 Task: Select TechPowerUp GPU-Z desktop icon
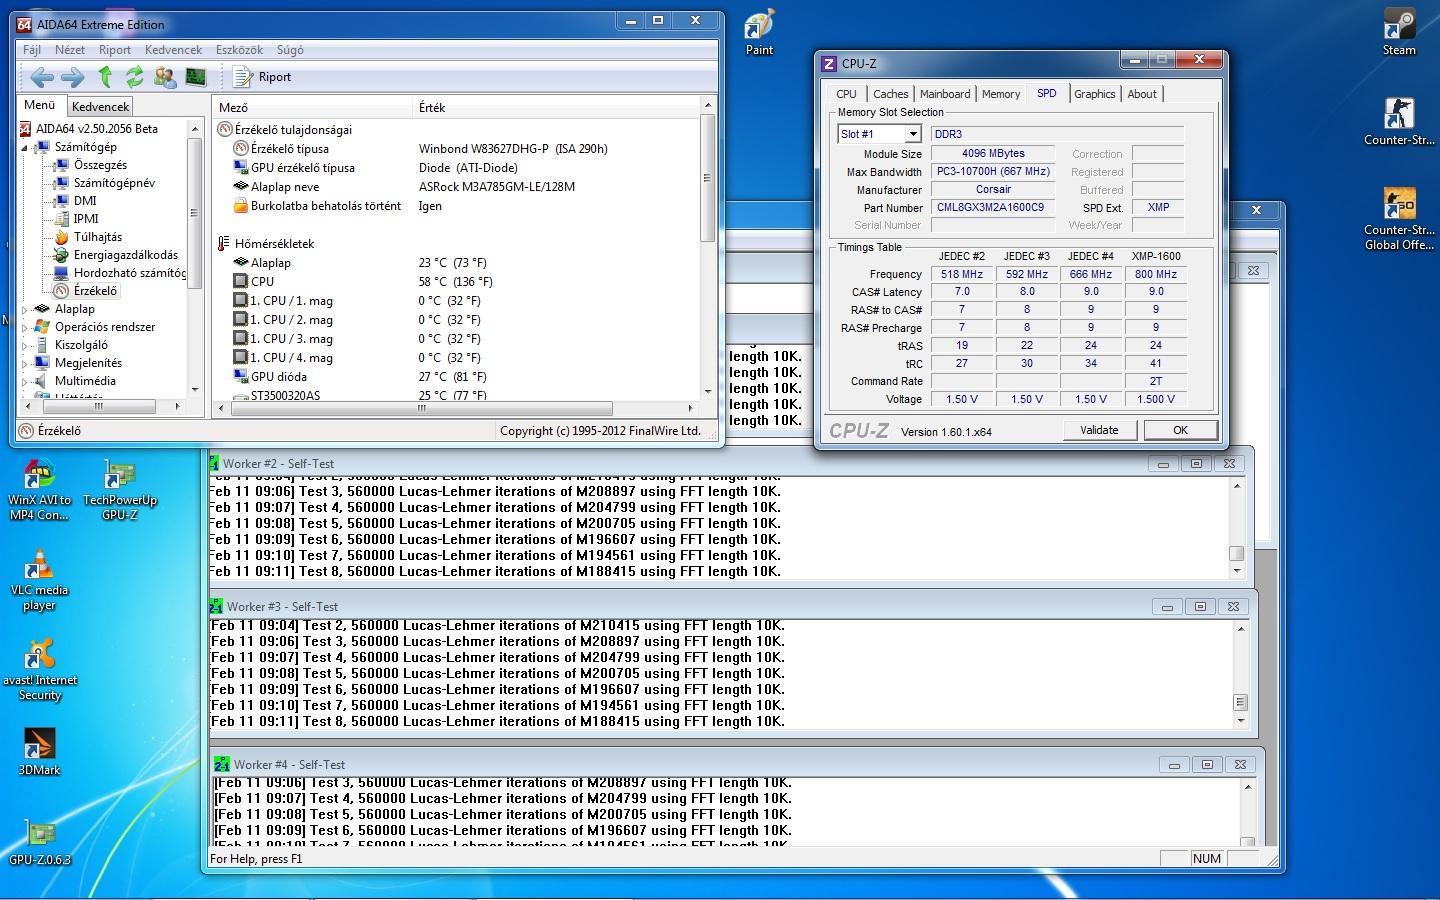[x=120, y=491]
